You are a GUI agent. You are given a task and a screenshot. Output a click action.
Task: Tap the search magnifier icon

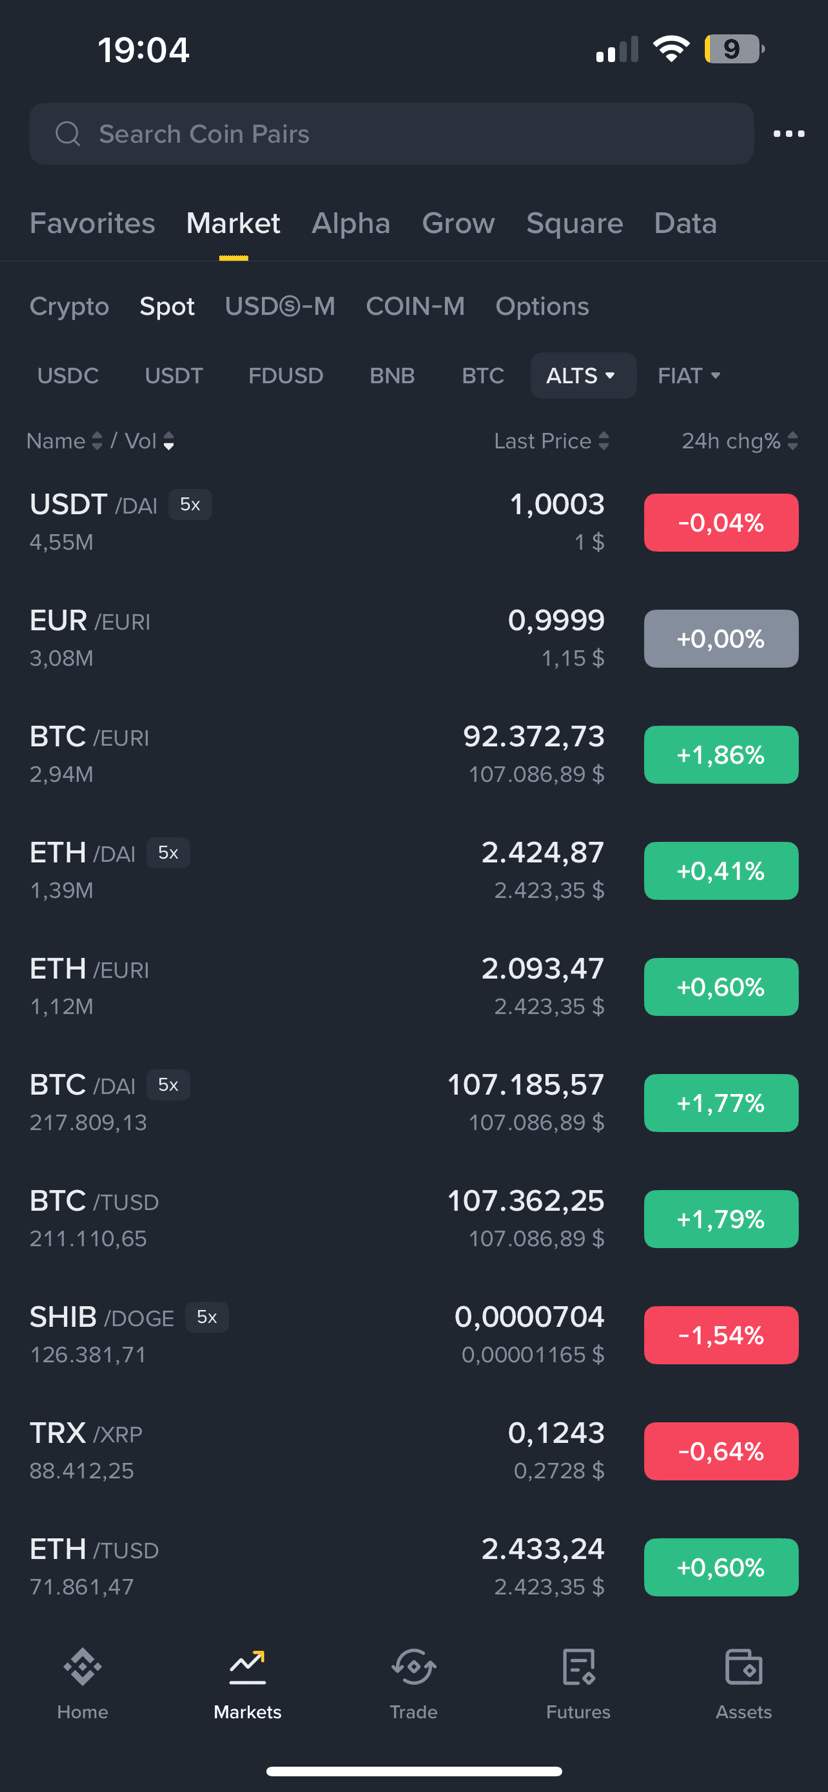[68, 134]
